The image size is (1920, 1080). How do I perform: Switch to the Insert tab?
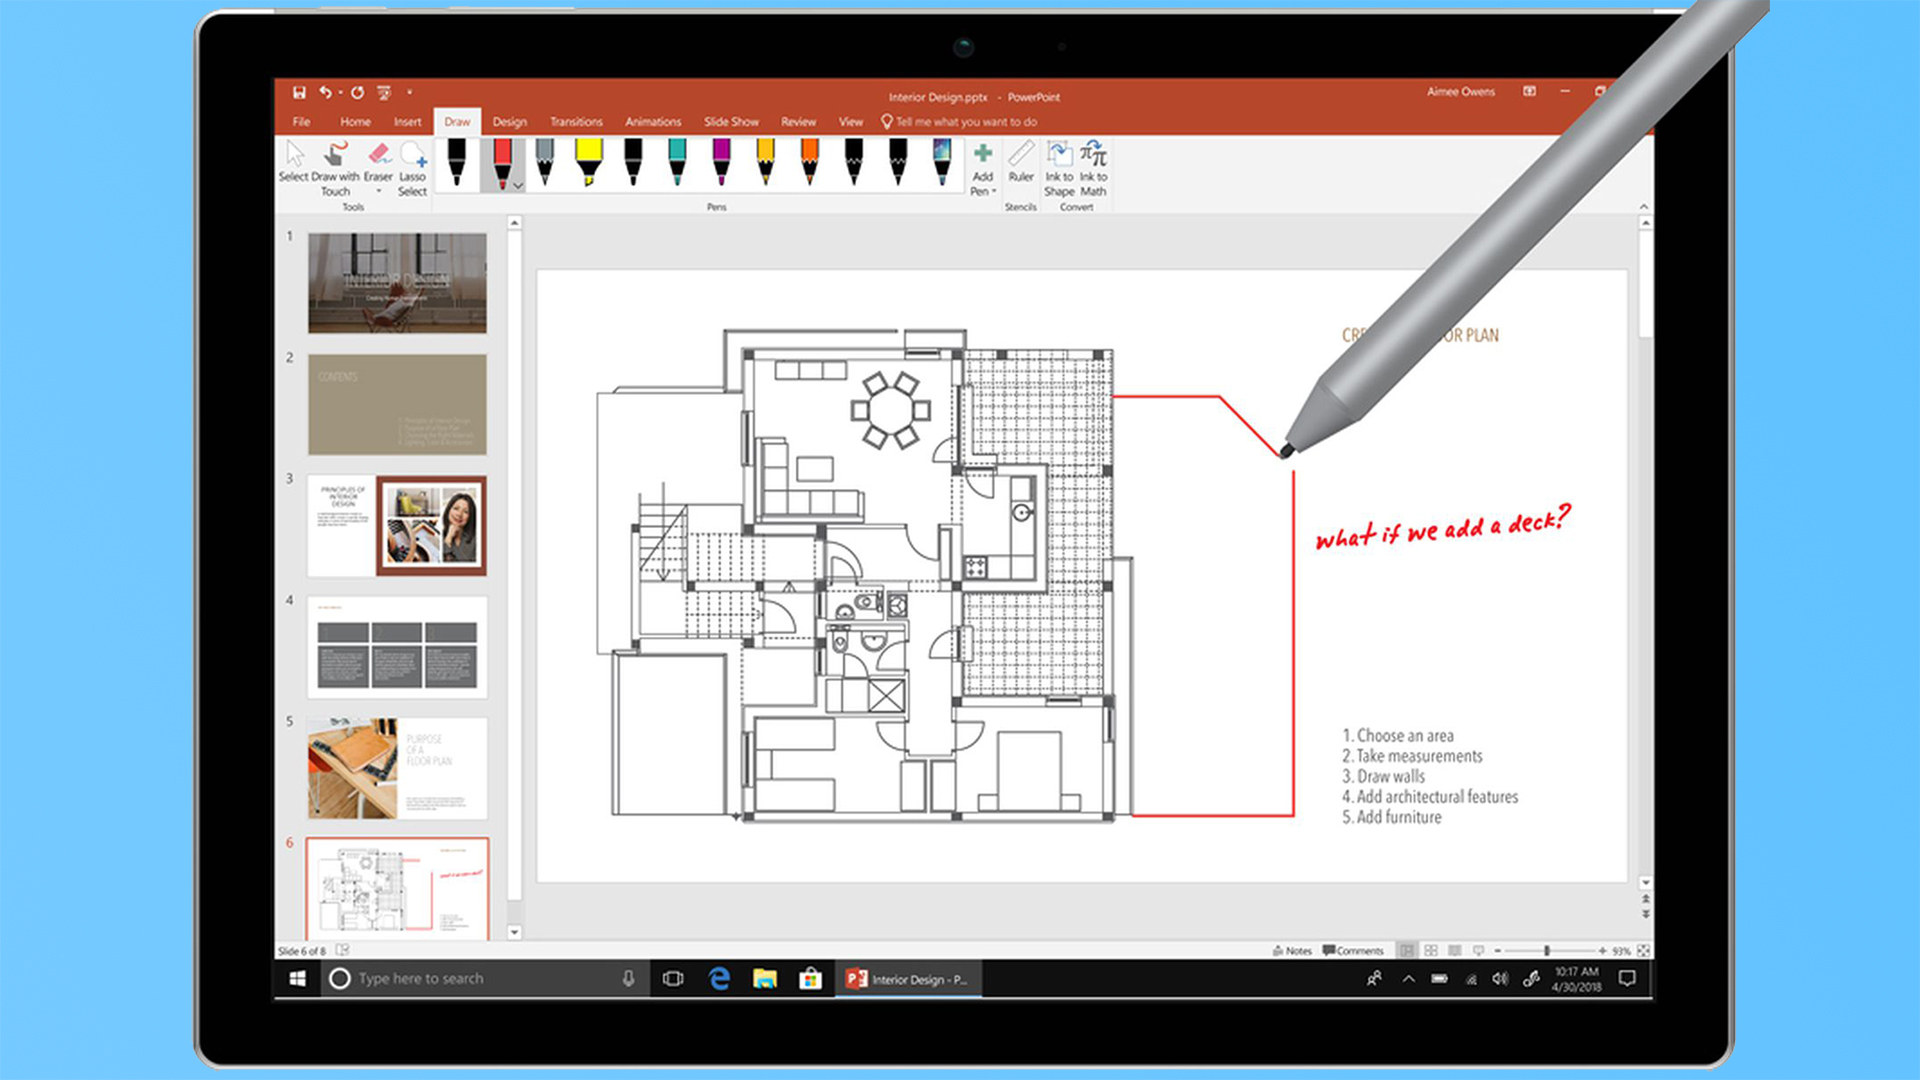click(x=407, y=122)
